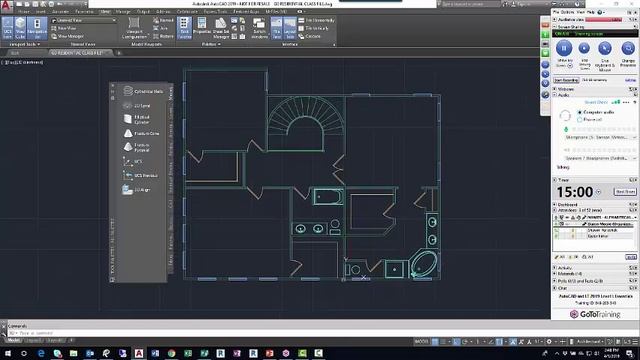Click the new drawing tab plus button
Image resolution: width=640 pixels, height=360 pixels.
[119, 53]
